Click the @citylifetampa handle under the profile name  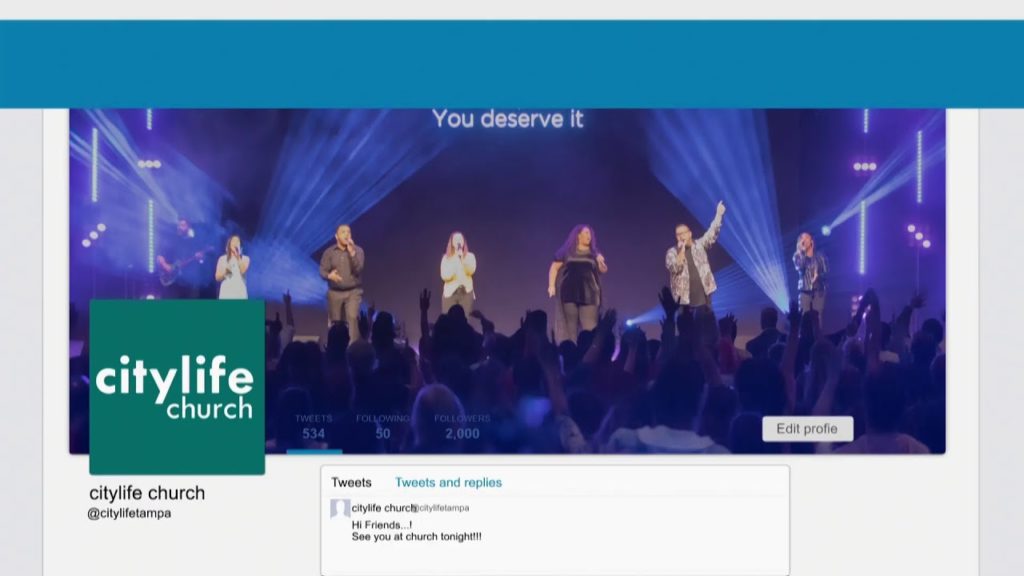[130, 513]
